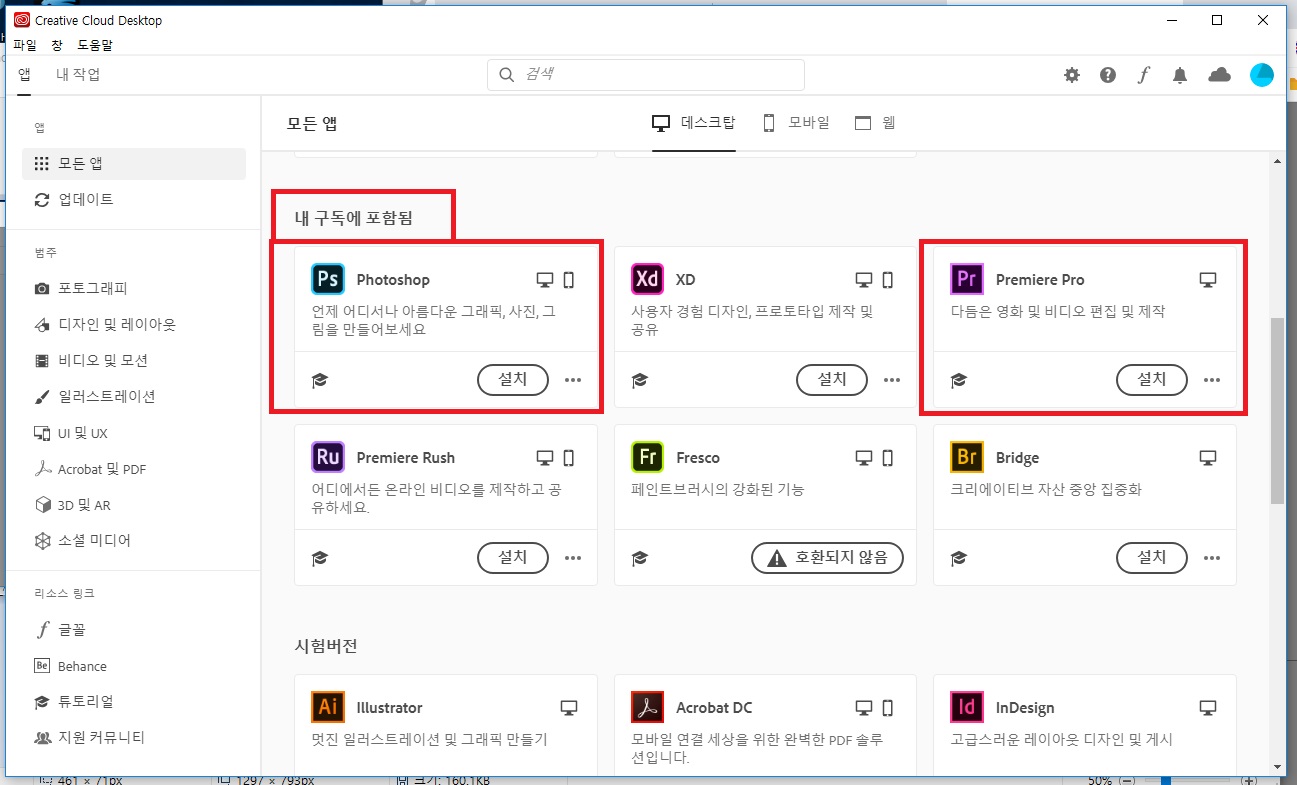Open 지원 커뮤니티 resource link

click(134, 738)
